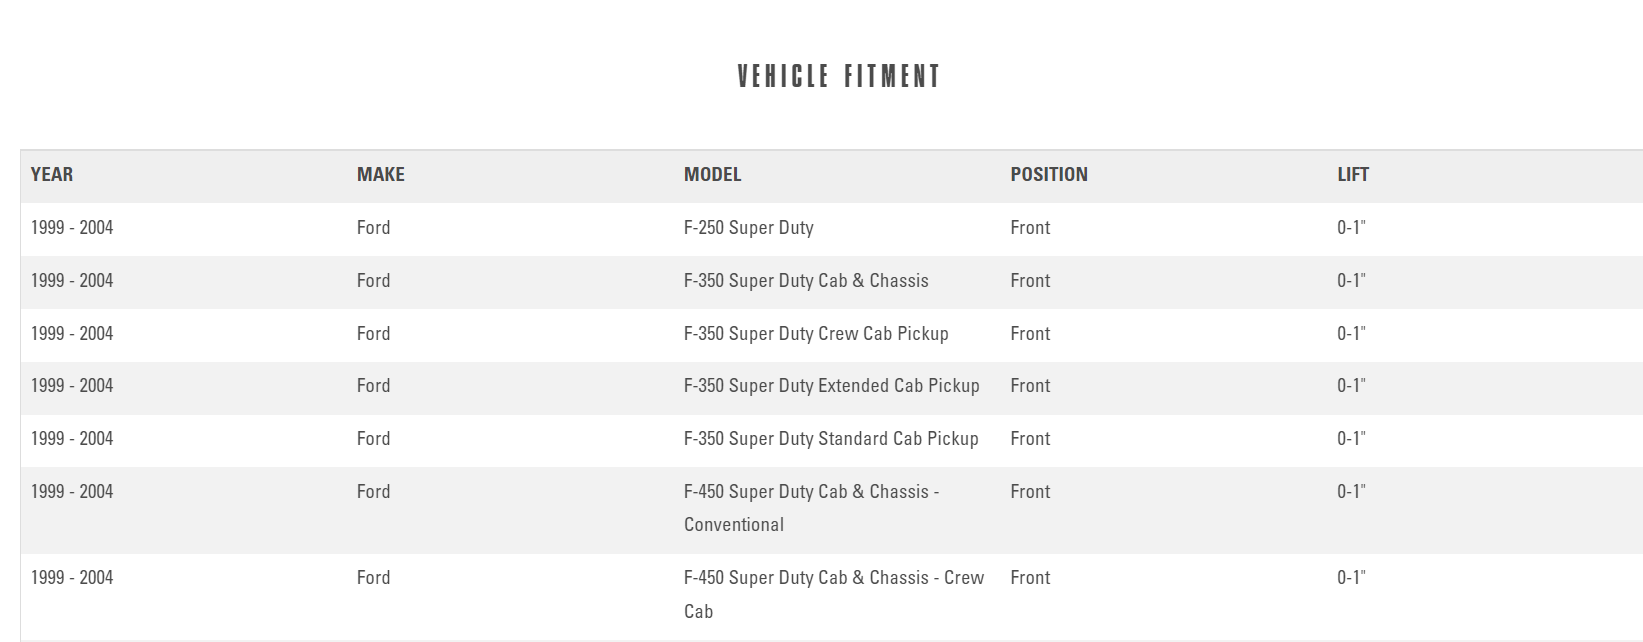
Task: Select the F-250 Super Duty model cell
Action: coord(748,228)
